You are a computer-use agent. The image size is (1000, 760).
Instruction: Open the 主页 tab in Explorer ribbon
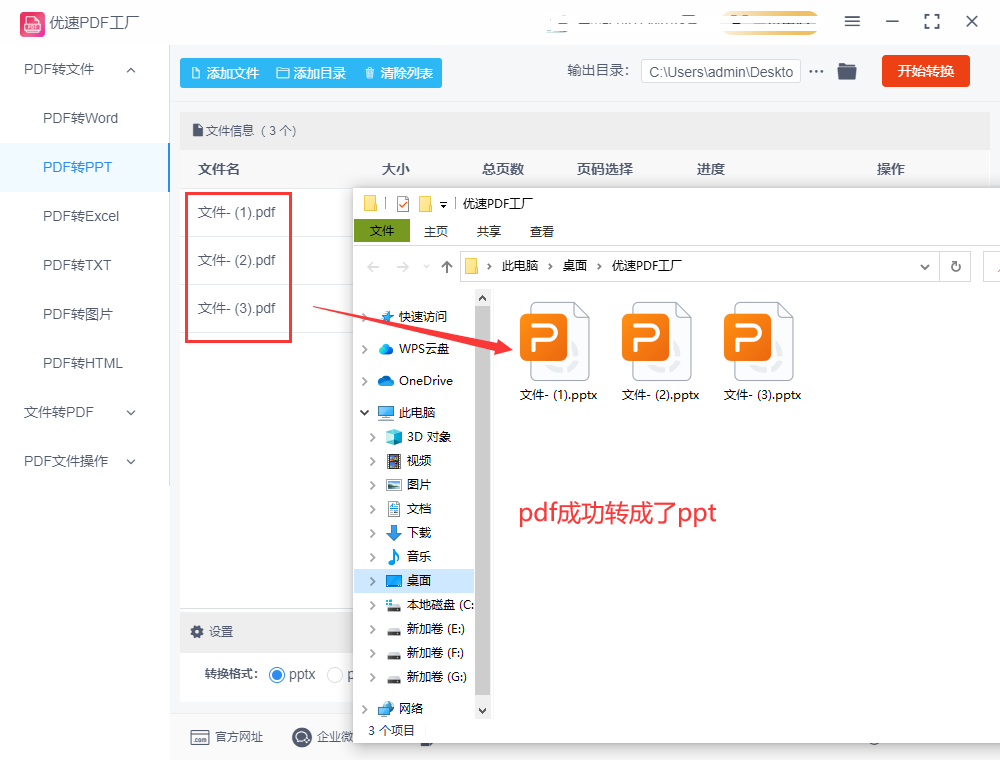coord(436,231)
